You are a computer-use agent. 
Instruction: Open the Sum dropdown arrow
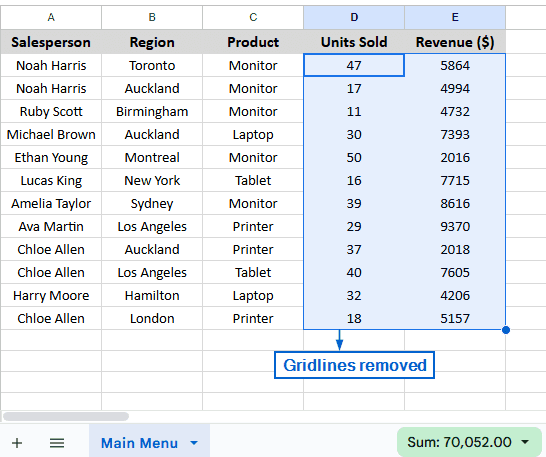click(x=525, y=442)
